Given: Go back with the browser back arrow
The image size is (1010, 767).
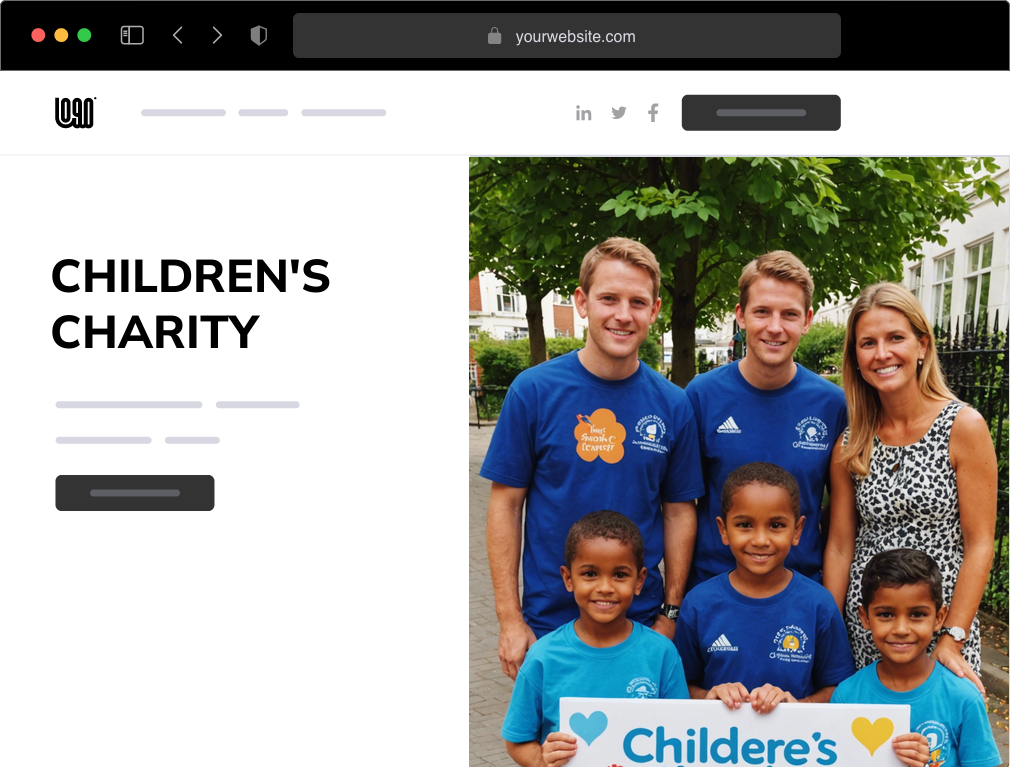Looking at the screenshot, I should pyautogui.click(x=178, y=35).
